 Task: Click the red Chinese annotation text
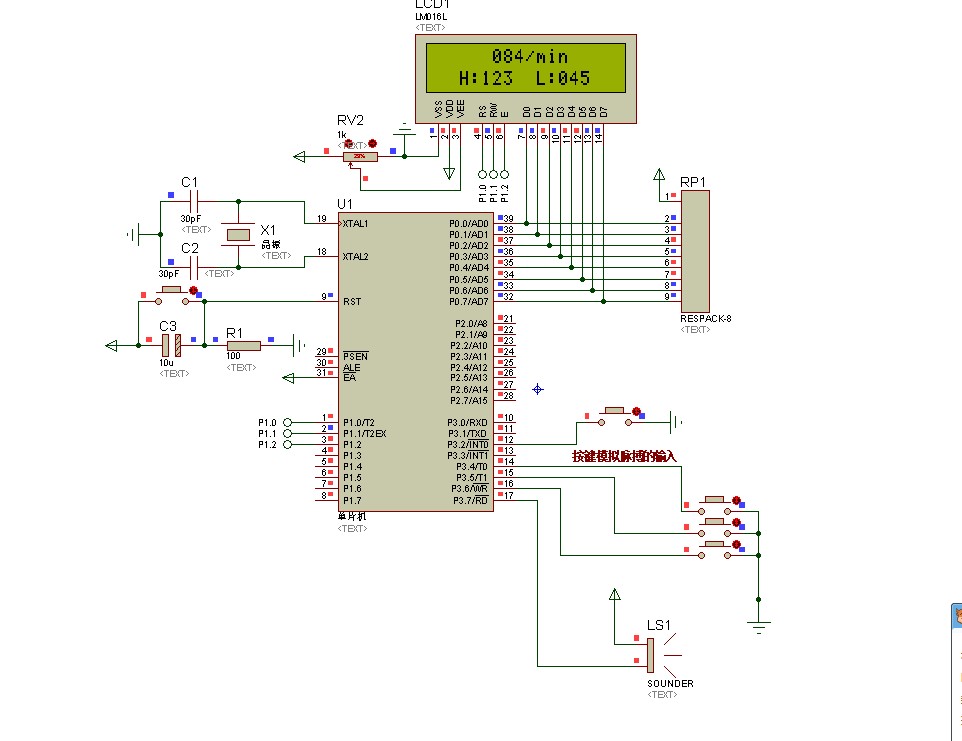pos(624,456)
